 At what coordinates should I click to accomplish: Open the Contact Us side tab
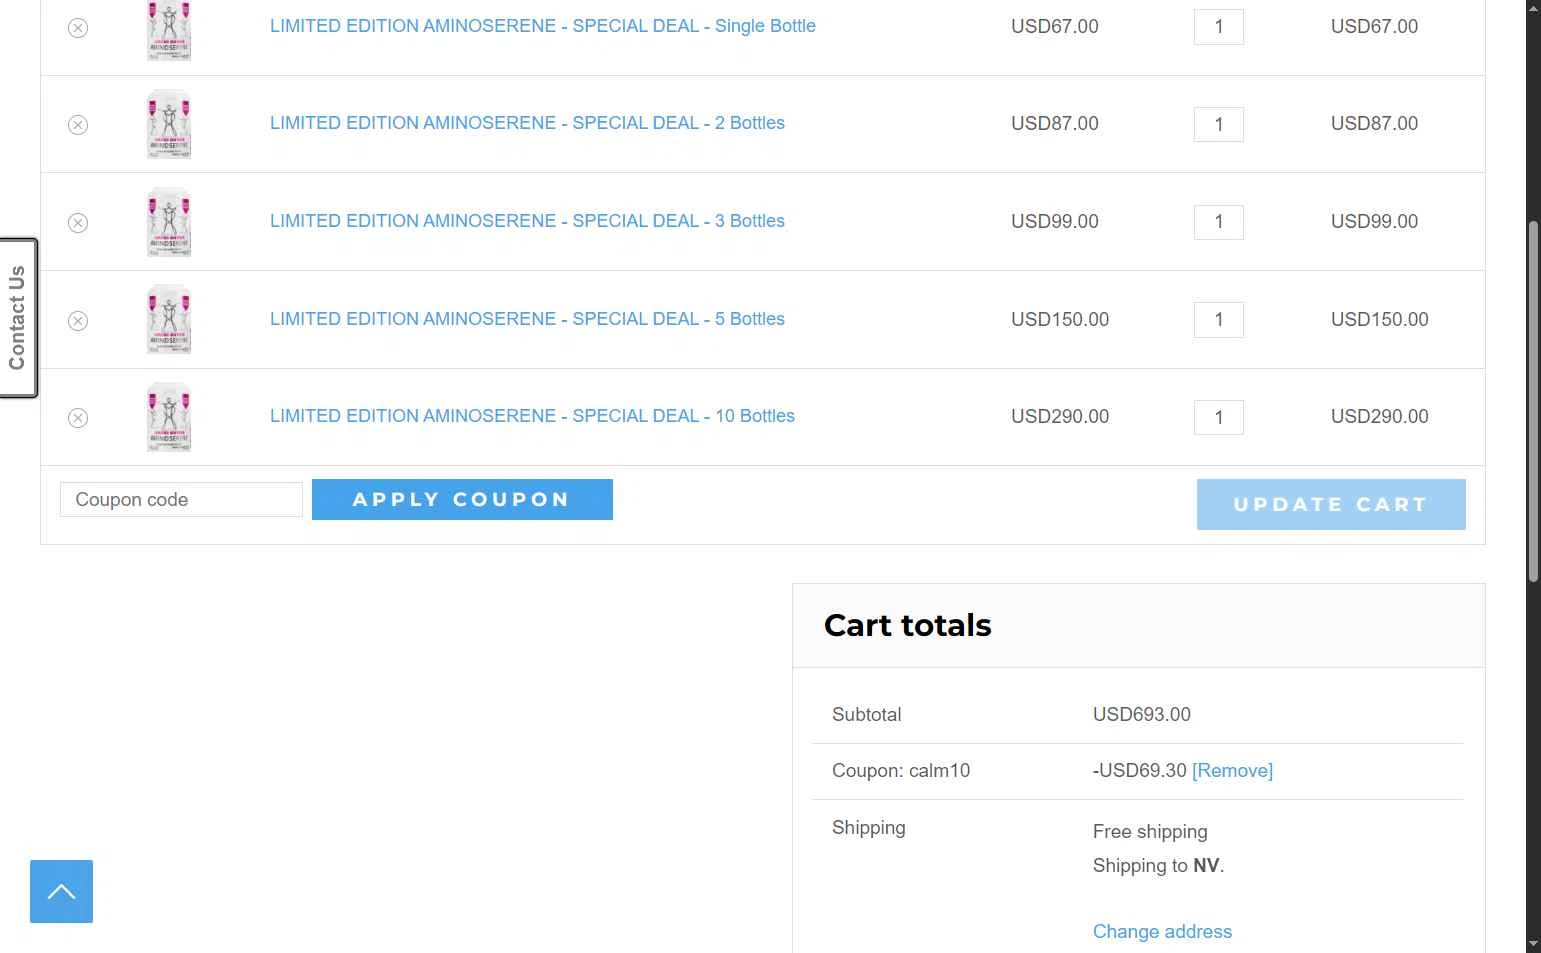coord(18,318)
